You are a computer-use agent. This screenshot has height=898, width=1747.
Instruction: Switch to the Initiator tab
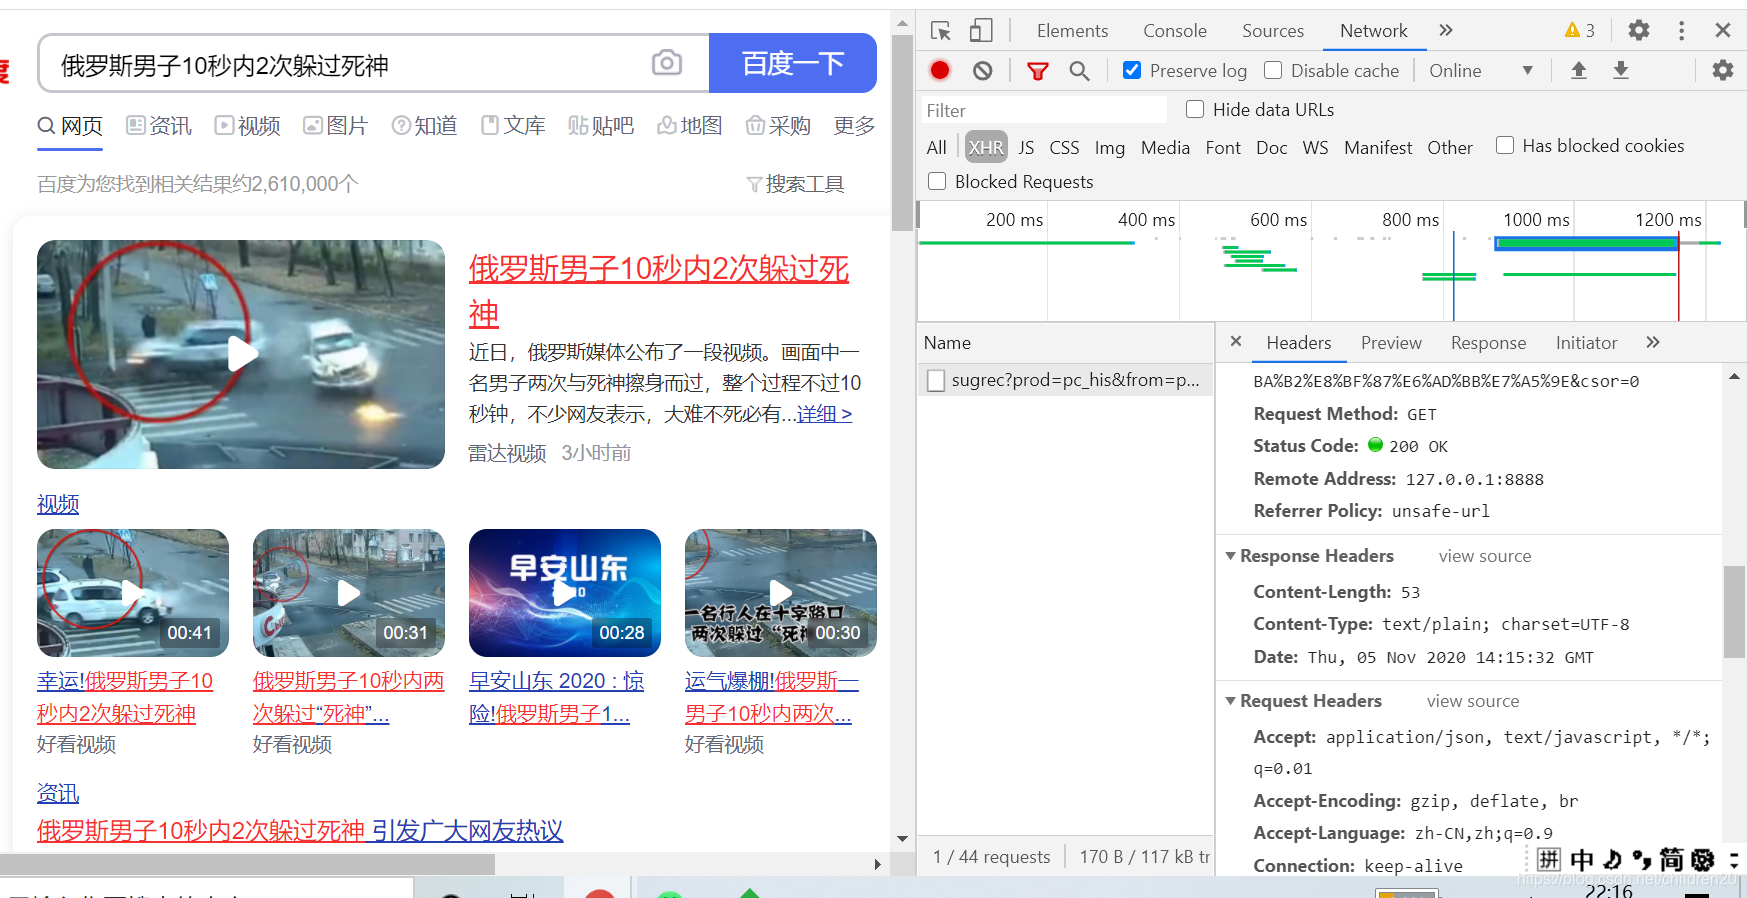point(1586,343)
